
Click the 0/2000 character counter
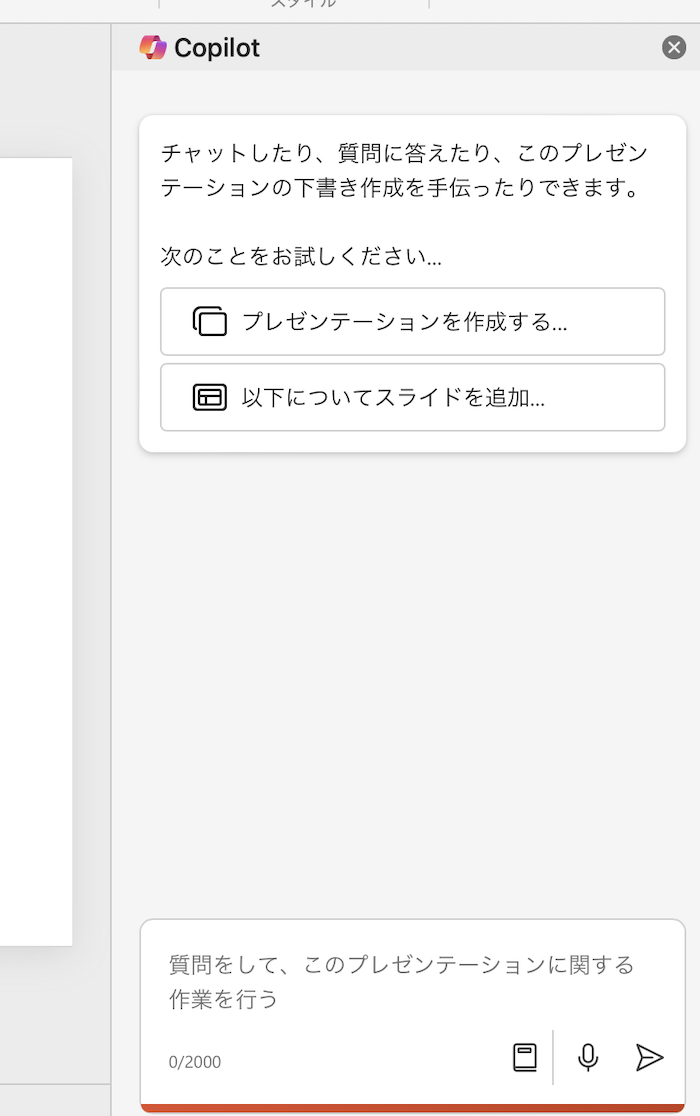click(195, 1062)
